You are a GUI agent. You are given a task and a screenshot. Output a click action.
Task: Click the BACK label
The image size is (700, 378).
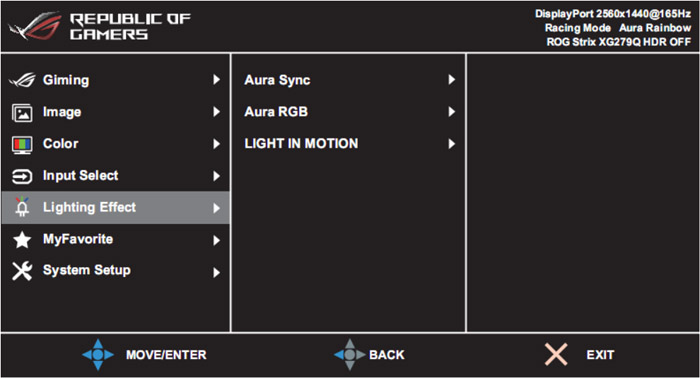(x=387, y=355)
